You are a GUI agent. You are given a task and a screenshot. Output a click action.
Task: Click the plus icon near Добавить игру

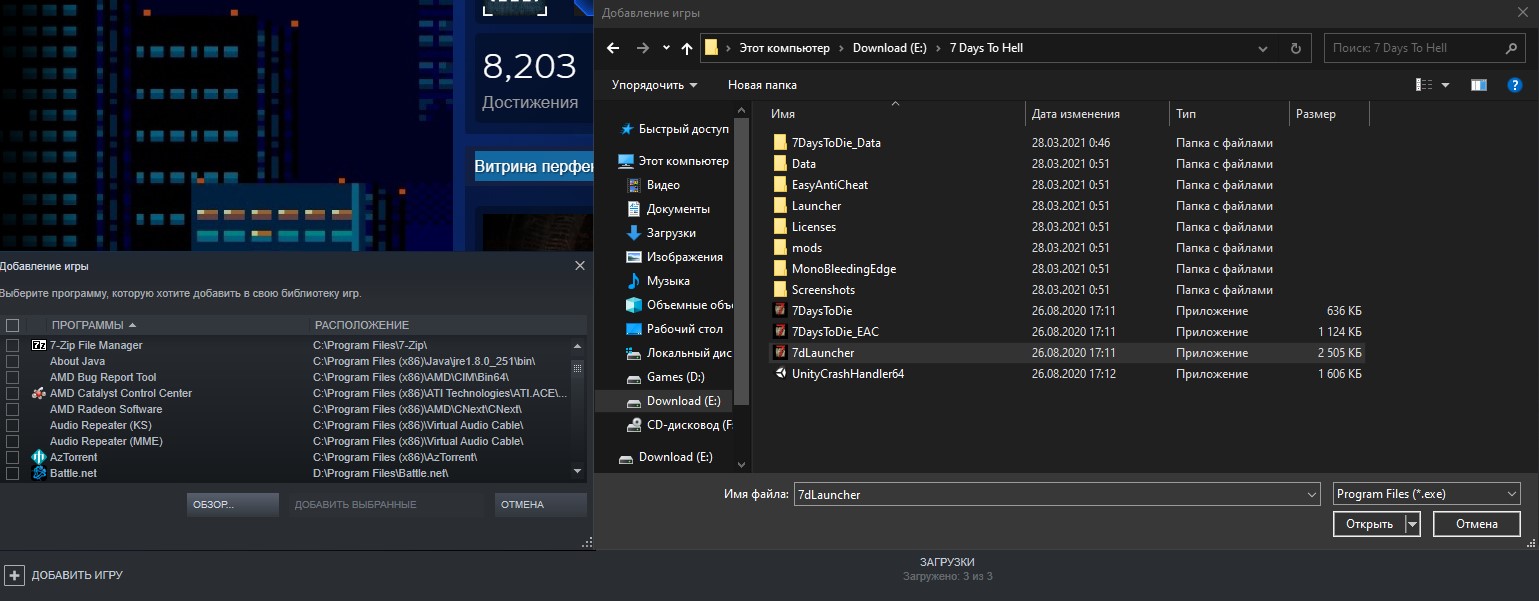pos(14,575)
